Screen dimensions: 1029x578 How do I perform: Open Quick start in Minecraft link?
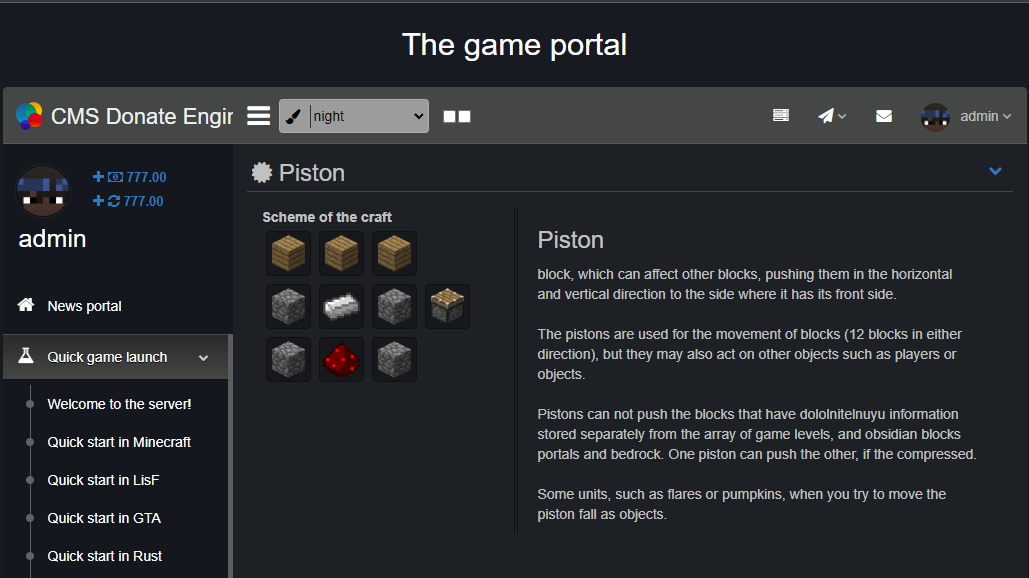click(119, 442)
